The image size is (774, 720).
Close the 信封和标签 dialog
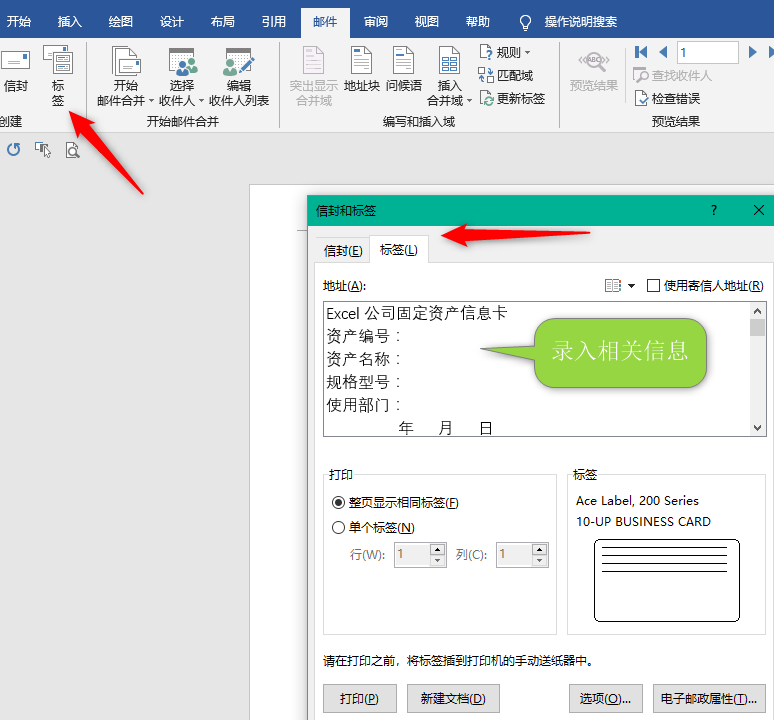(759, 211)
